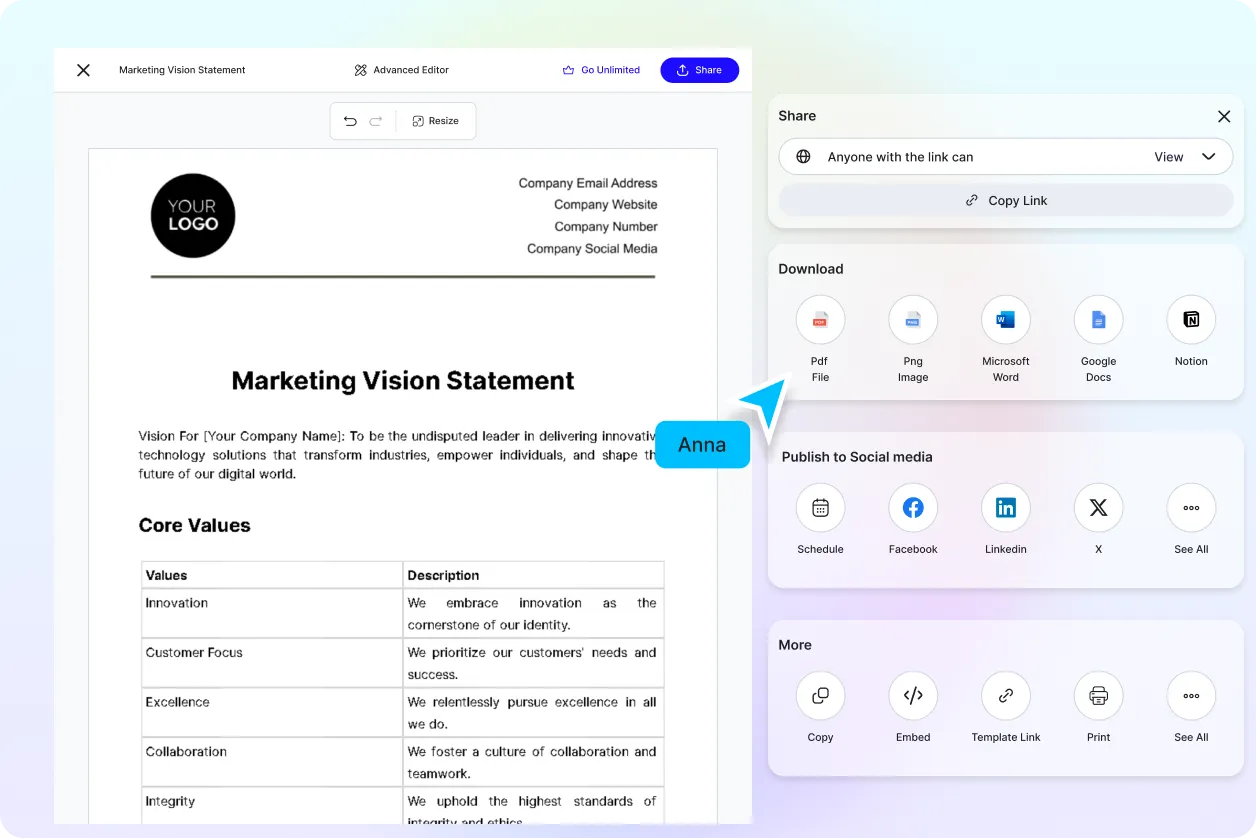Export to Google Docs

pyautogui.click(x=1098, y=320)
